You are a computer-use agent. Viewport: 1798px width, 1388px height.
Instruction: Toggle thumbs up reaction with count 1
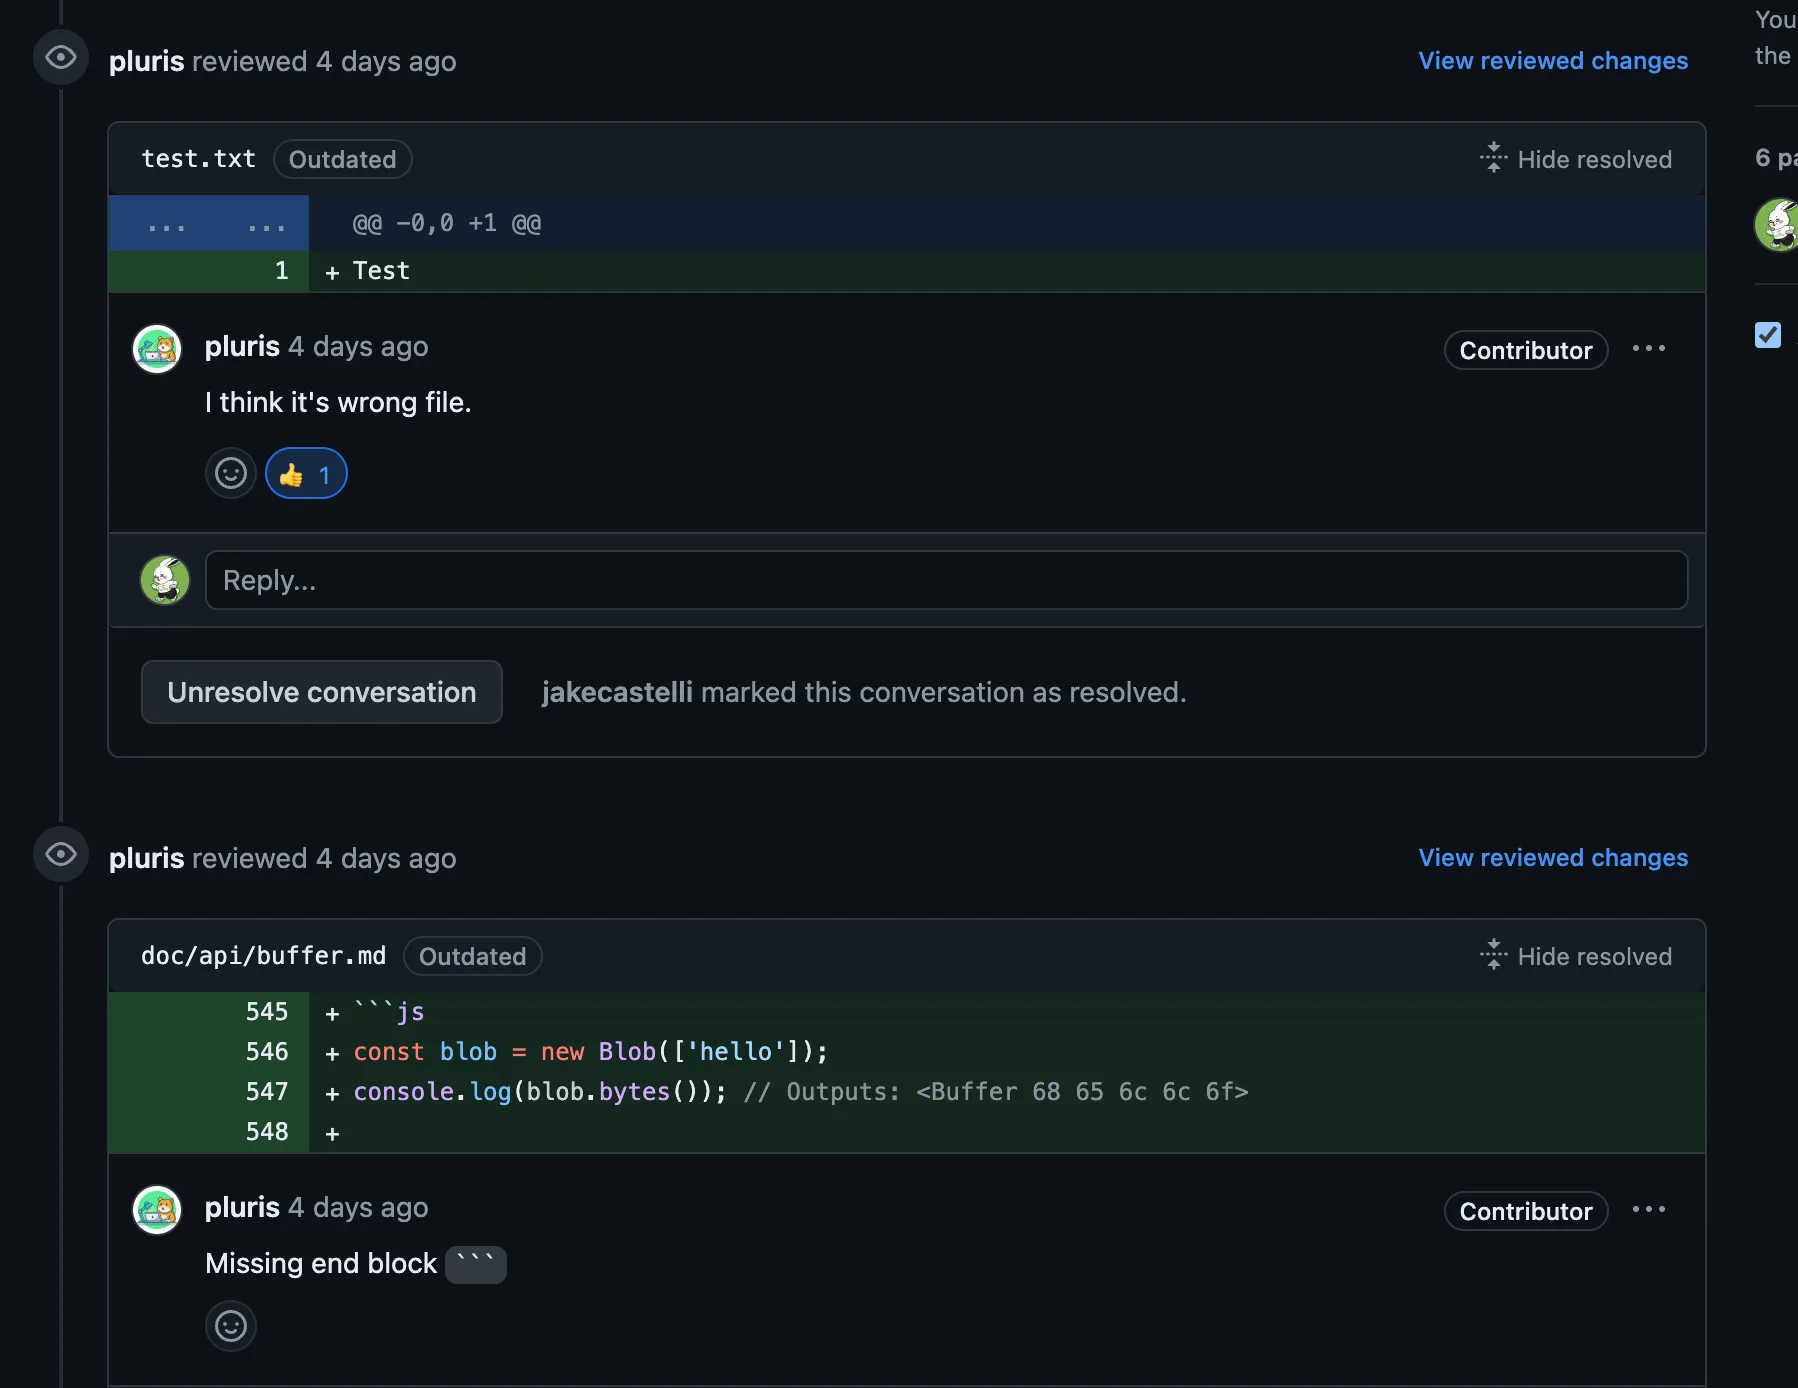pos(306,474)
